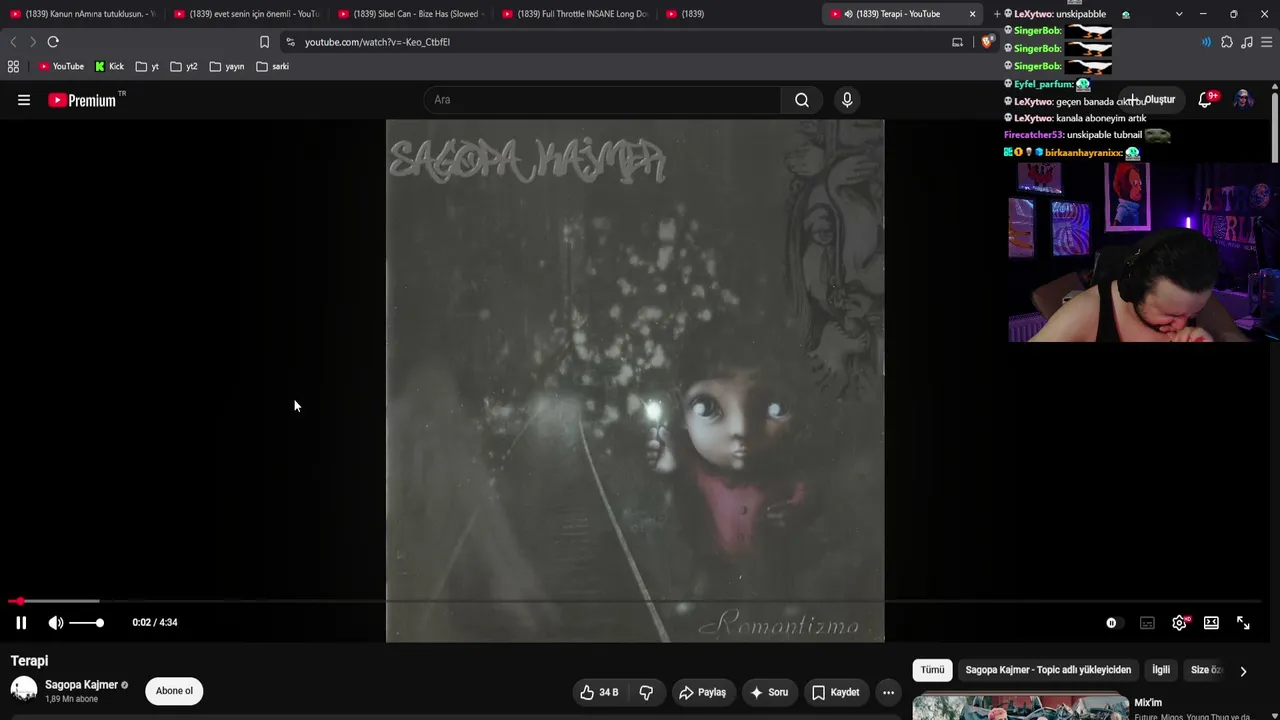Switch to the evet senin için önemli tab
Image resolution: width=1280 pixels, height=720 pixels.
(246, 14)
